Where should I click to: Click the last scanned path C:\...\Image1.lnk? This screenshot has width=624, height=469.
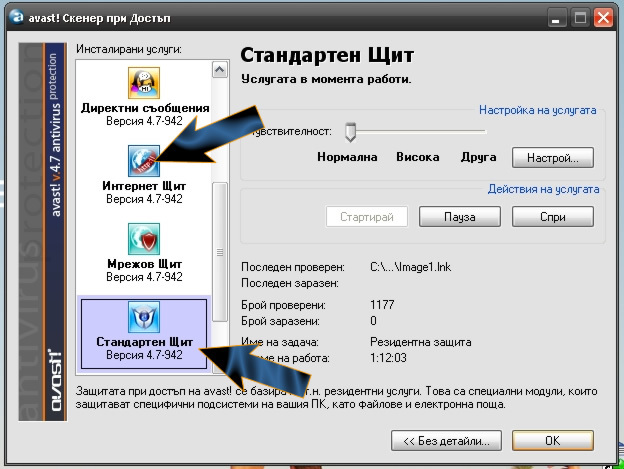(x=411, y=267)
